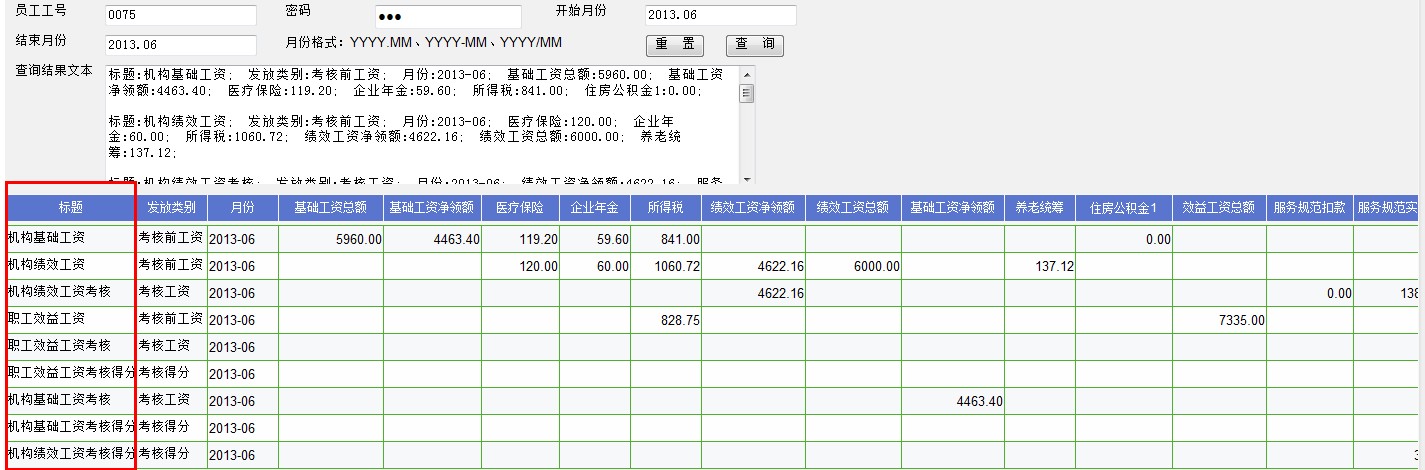Click the 医疗保险 column header
Screen dimensions: 1425x470
(521, 208)
